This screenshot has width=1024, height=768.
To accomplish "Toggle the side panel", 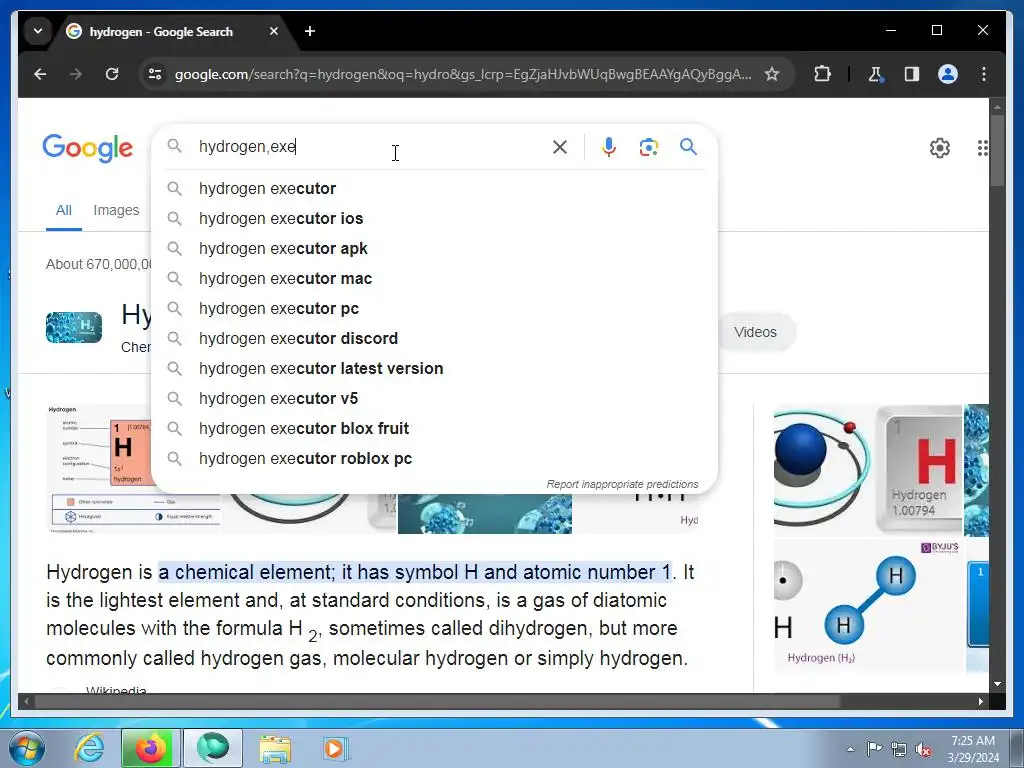I will point(912,74).
